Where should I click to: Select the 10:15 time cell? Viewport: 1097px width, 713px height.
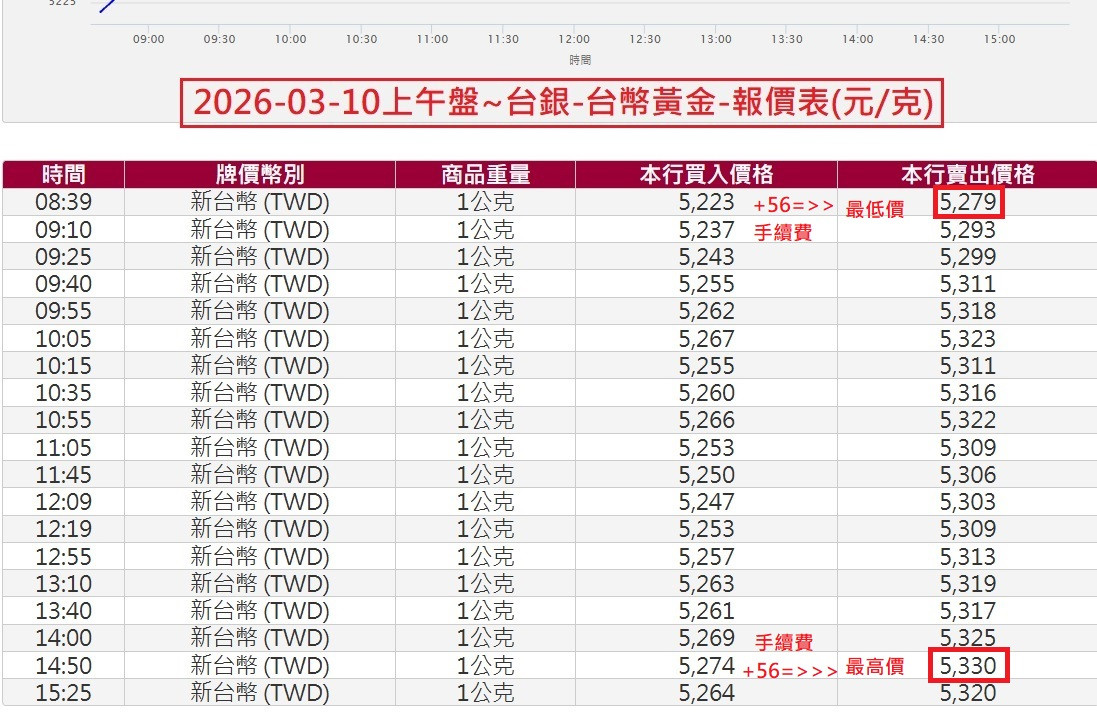point(64,366)
